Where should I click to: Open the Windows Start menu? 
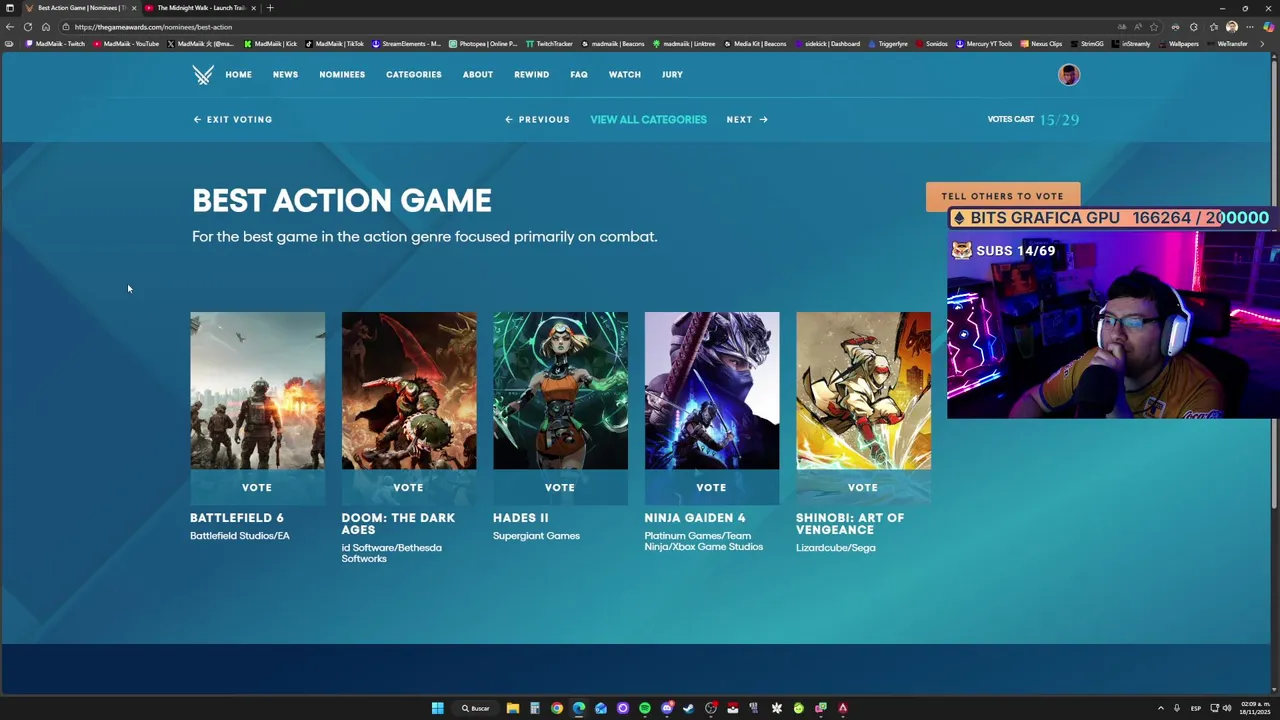437,708
